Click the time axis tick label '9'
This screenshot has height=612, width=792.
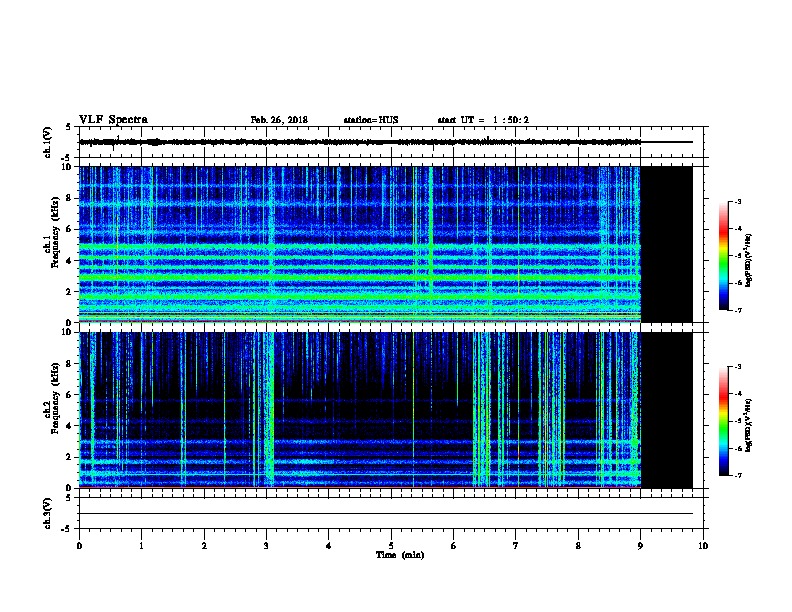point(640,545)
